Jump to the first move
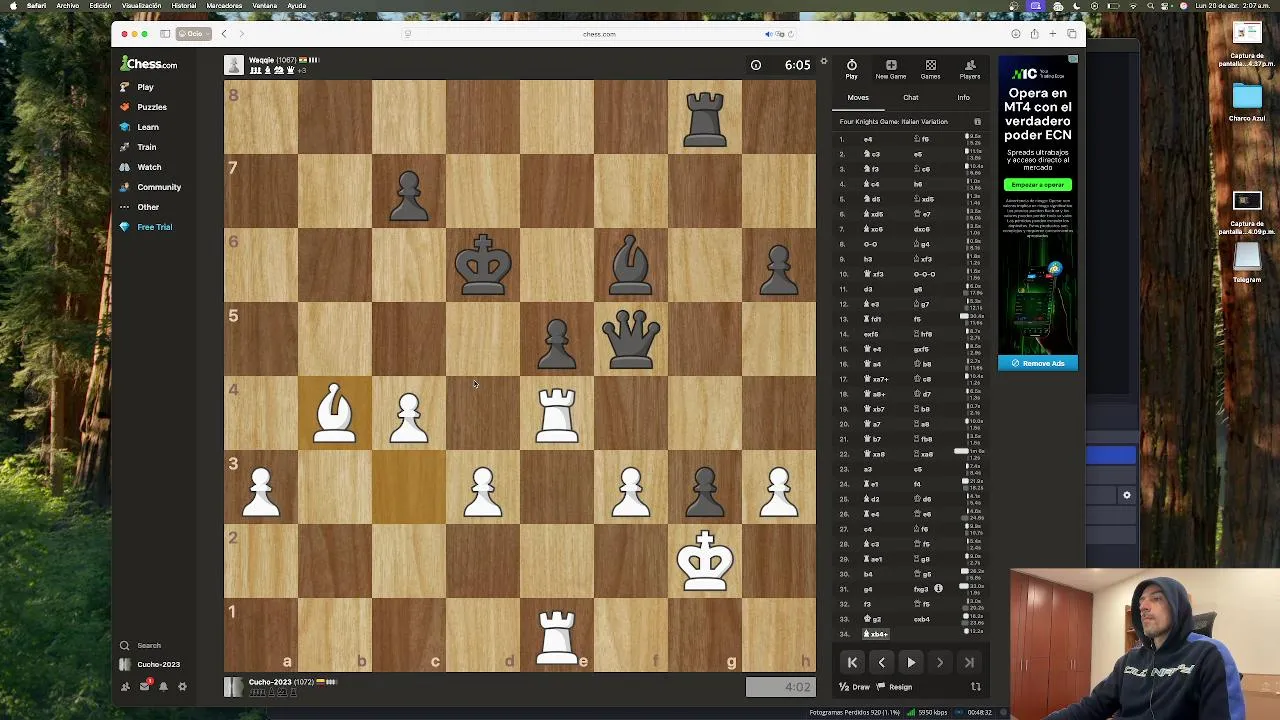This screenshot has width=1280, height=720. (853, 662)
